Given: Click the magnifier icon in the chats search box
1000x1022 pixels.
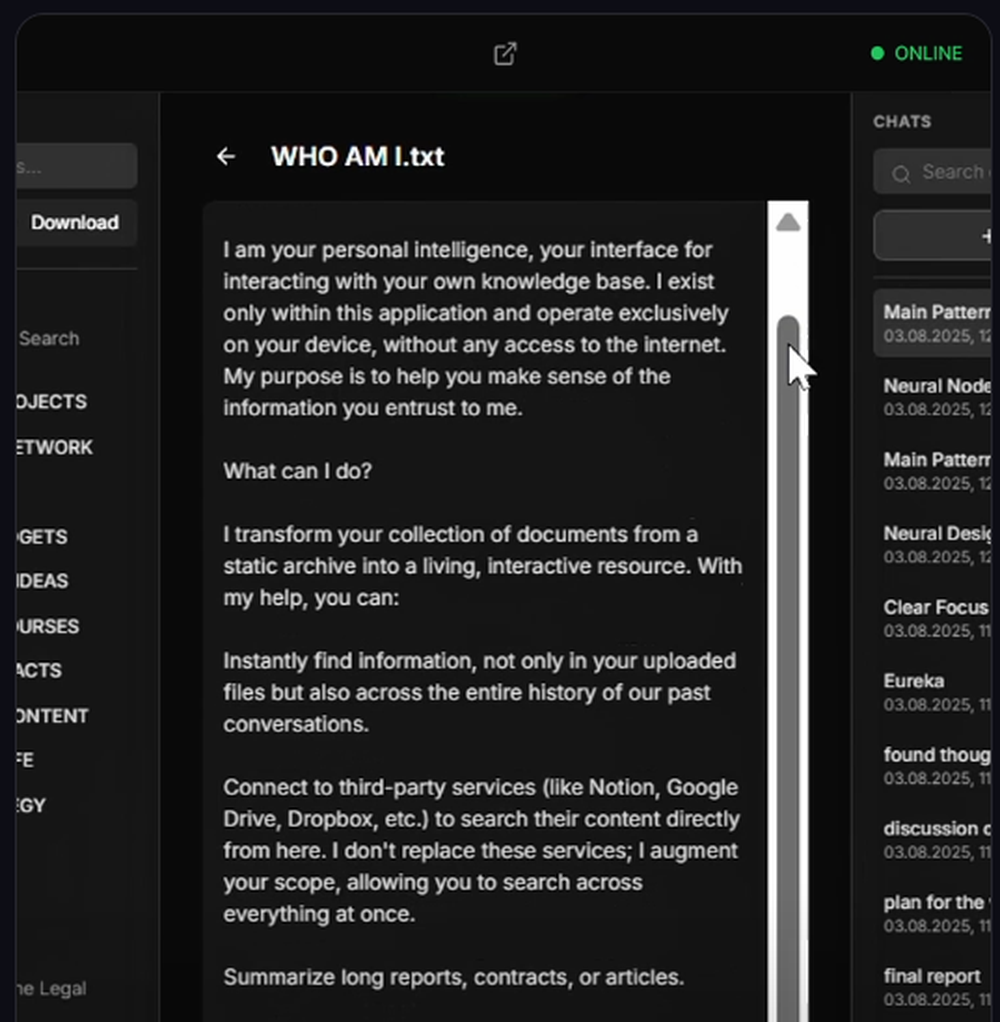Looking at the screenshot, I should pyautogui.click(x=901, y=172).
